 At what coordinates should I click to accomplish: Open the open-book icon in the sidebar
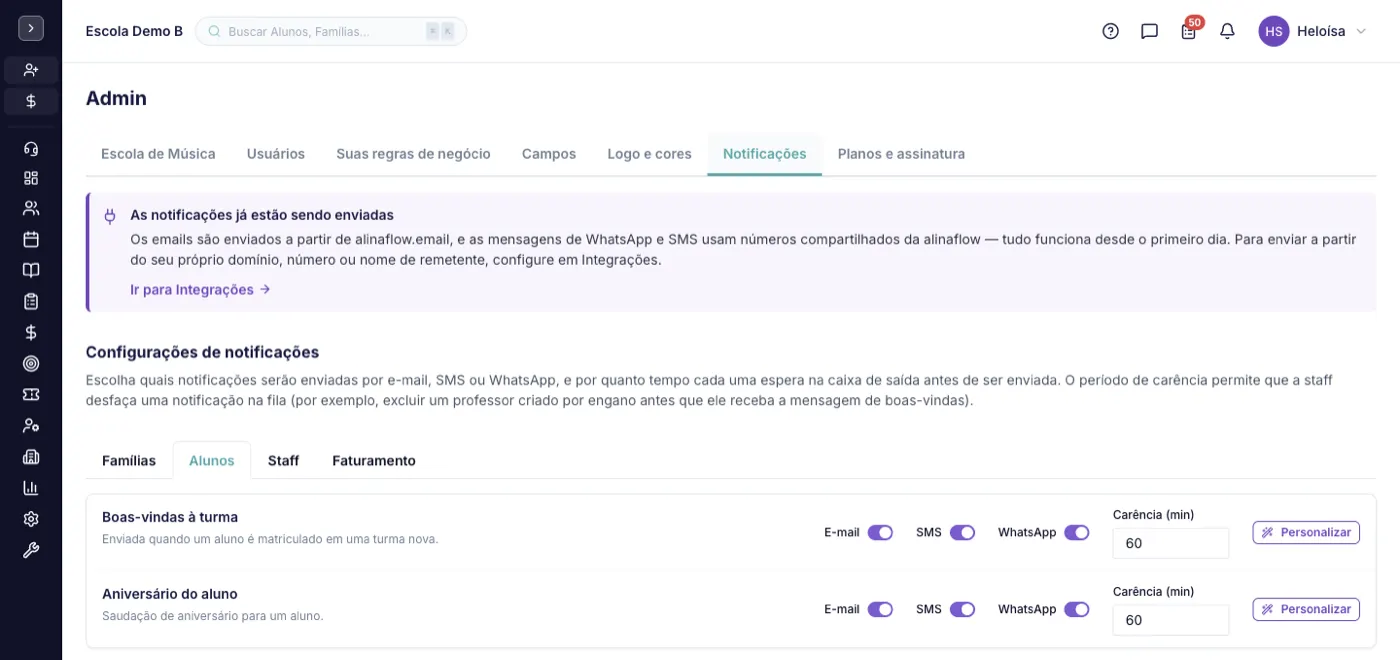(x=31, y=270)
